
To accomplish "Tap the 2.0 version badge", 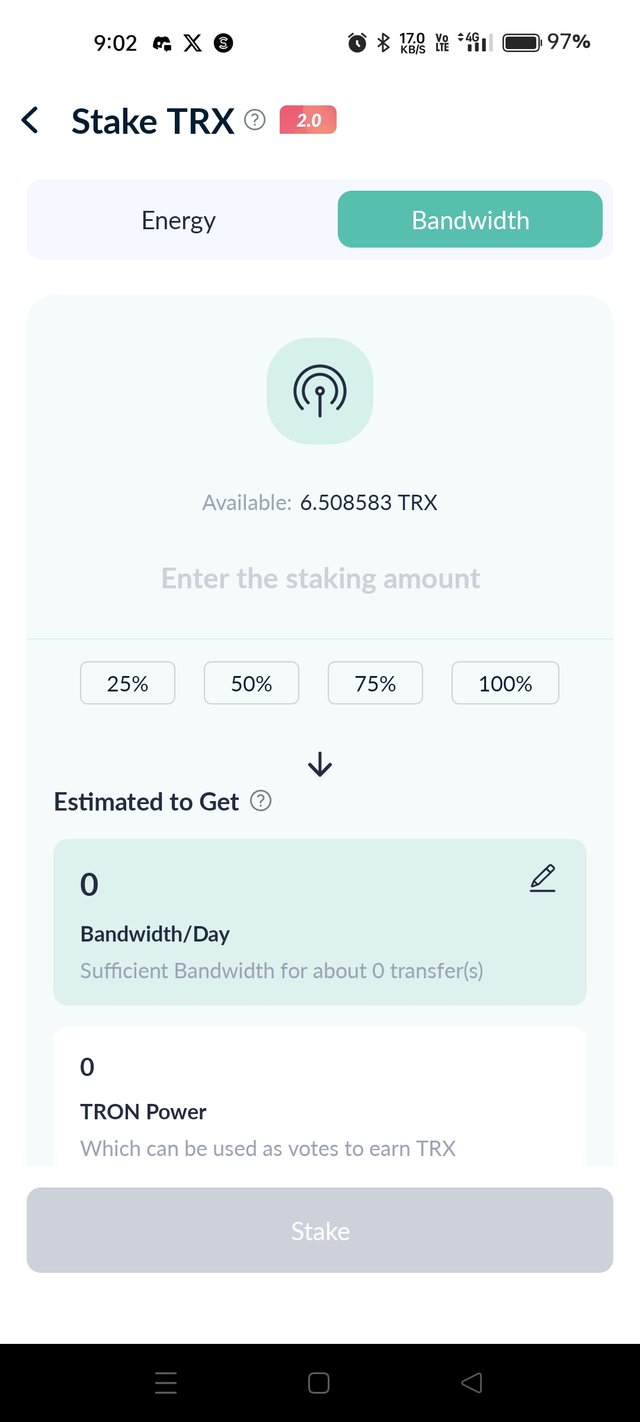I will point(308,120).
